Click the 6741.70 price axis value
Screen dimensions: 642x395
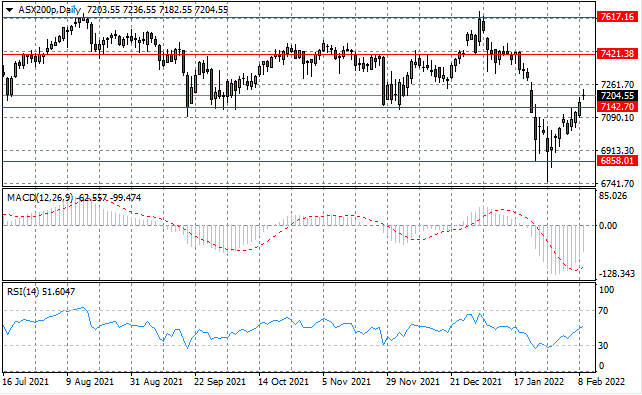[617, 183]
